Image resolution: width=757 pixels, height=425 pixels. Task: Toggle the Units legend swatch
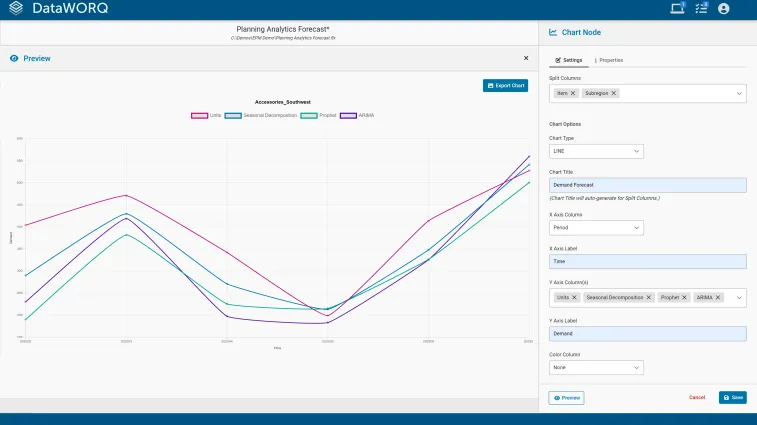199,115
